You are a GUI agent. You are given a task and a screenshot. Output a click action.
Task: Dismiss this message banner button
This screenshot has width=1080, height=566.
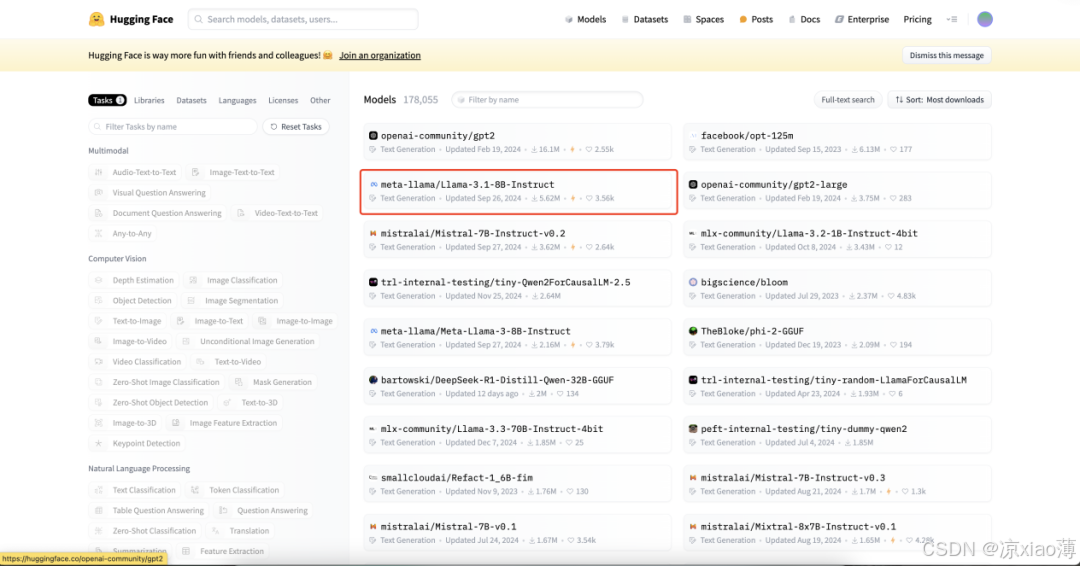click(x=946, y=55)
